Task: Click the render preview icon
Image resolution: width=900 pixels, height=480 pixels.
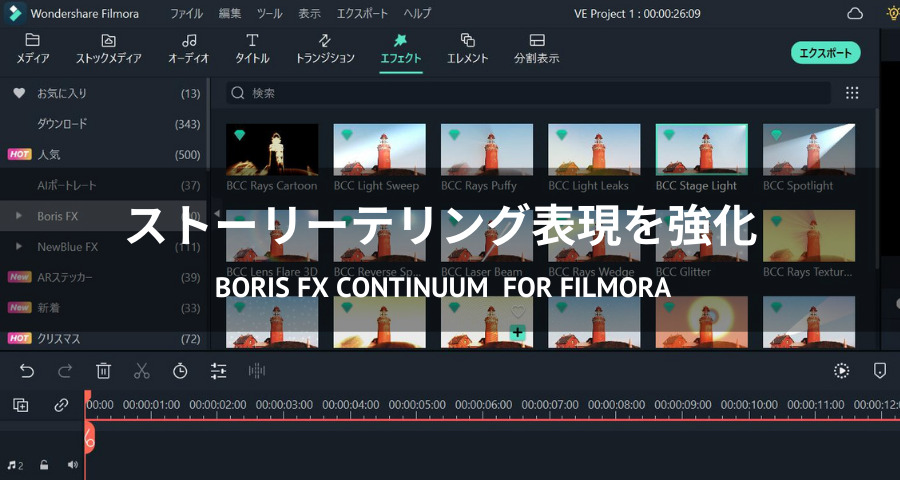Action: pyautogui.click(x=841, y=371)
